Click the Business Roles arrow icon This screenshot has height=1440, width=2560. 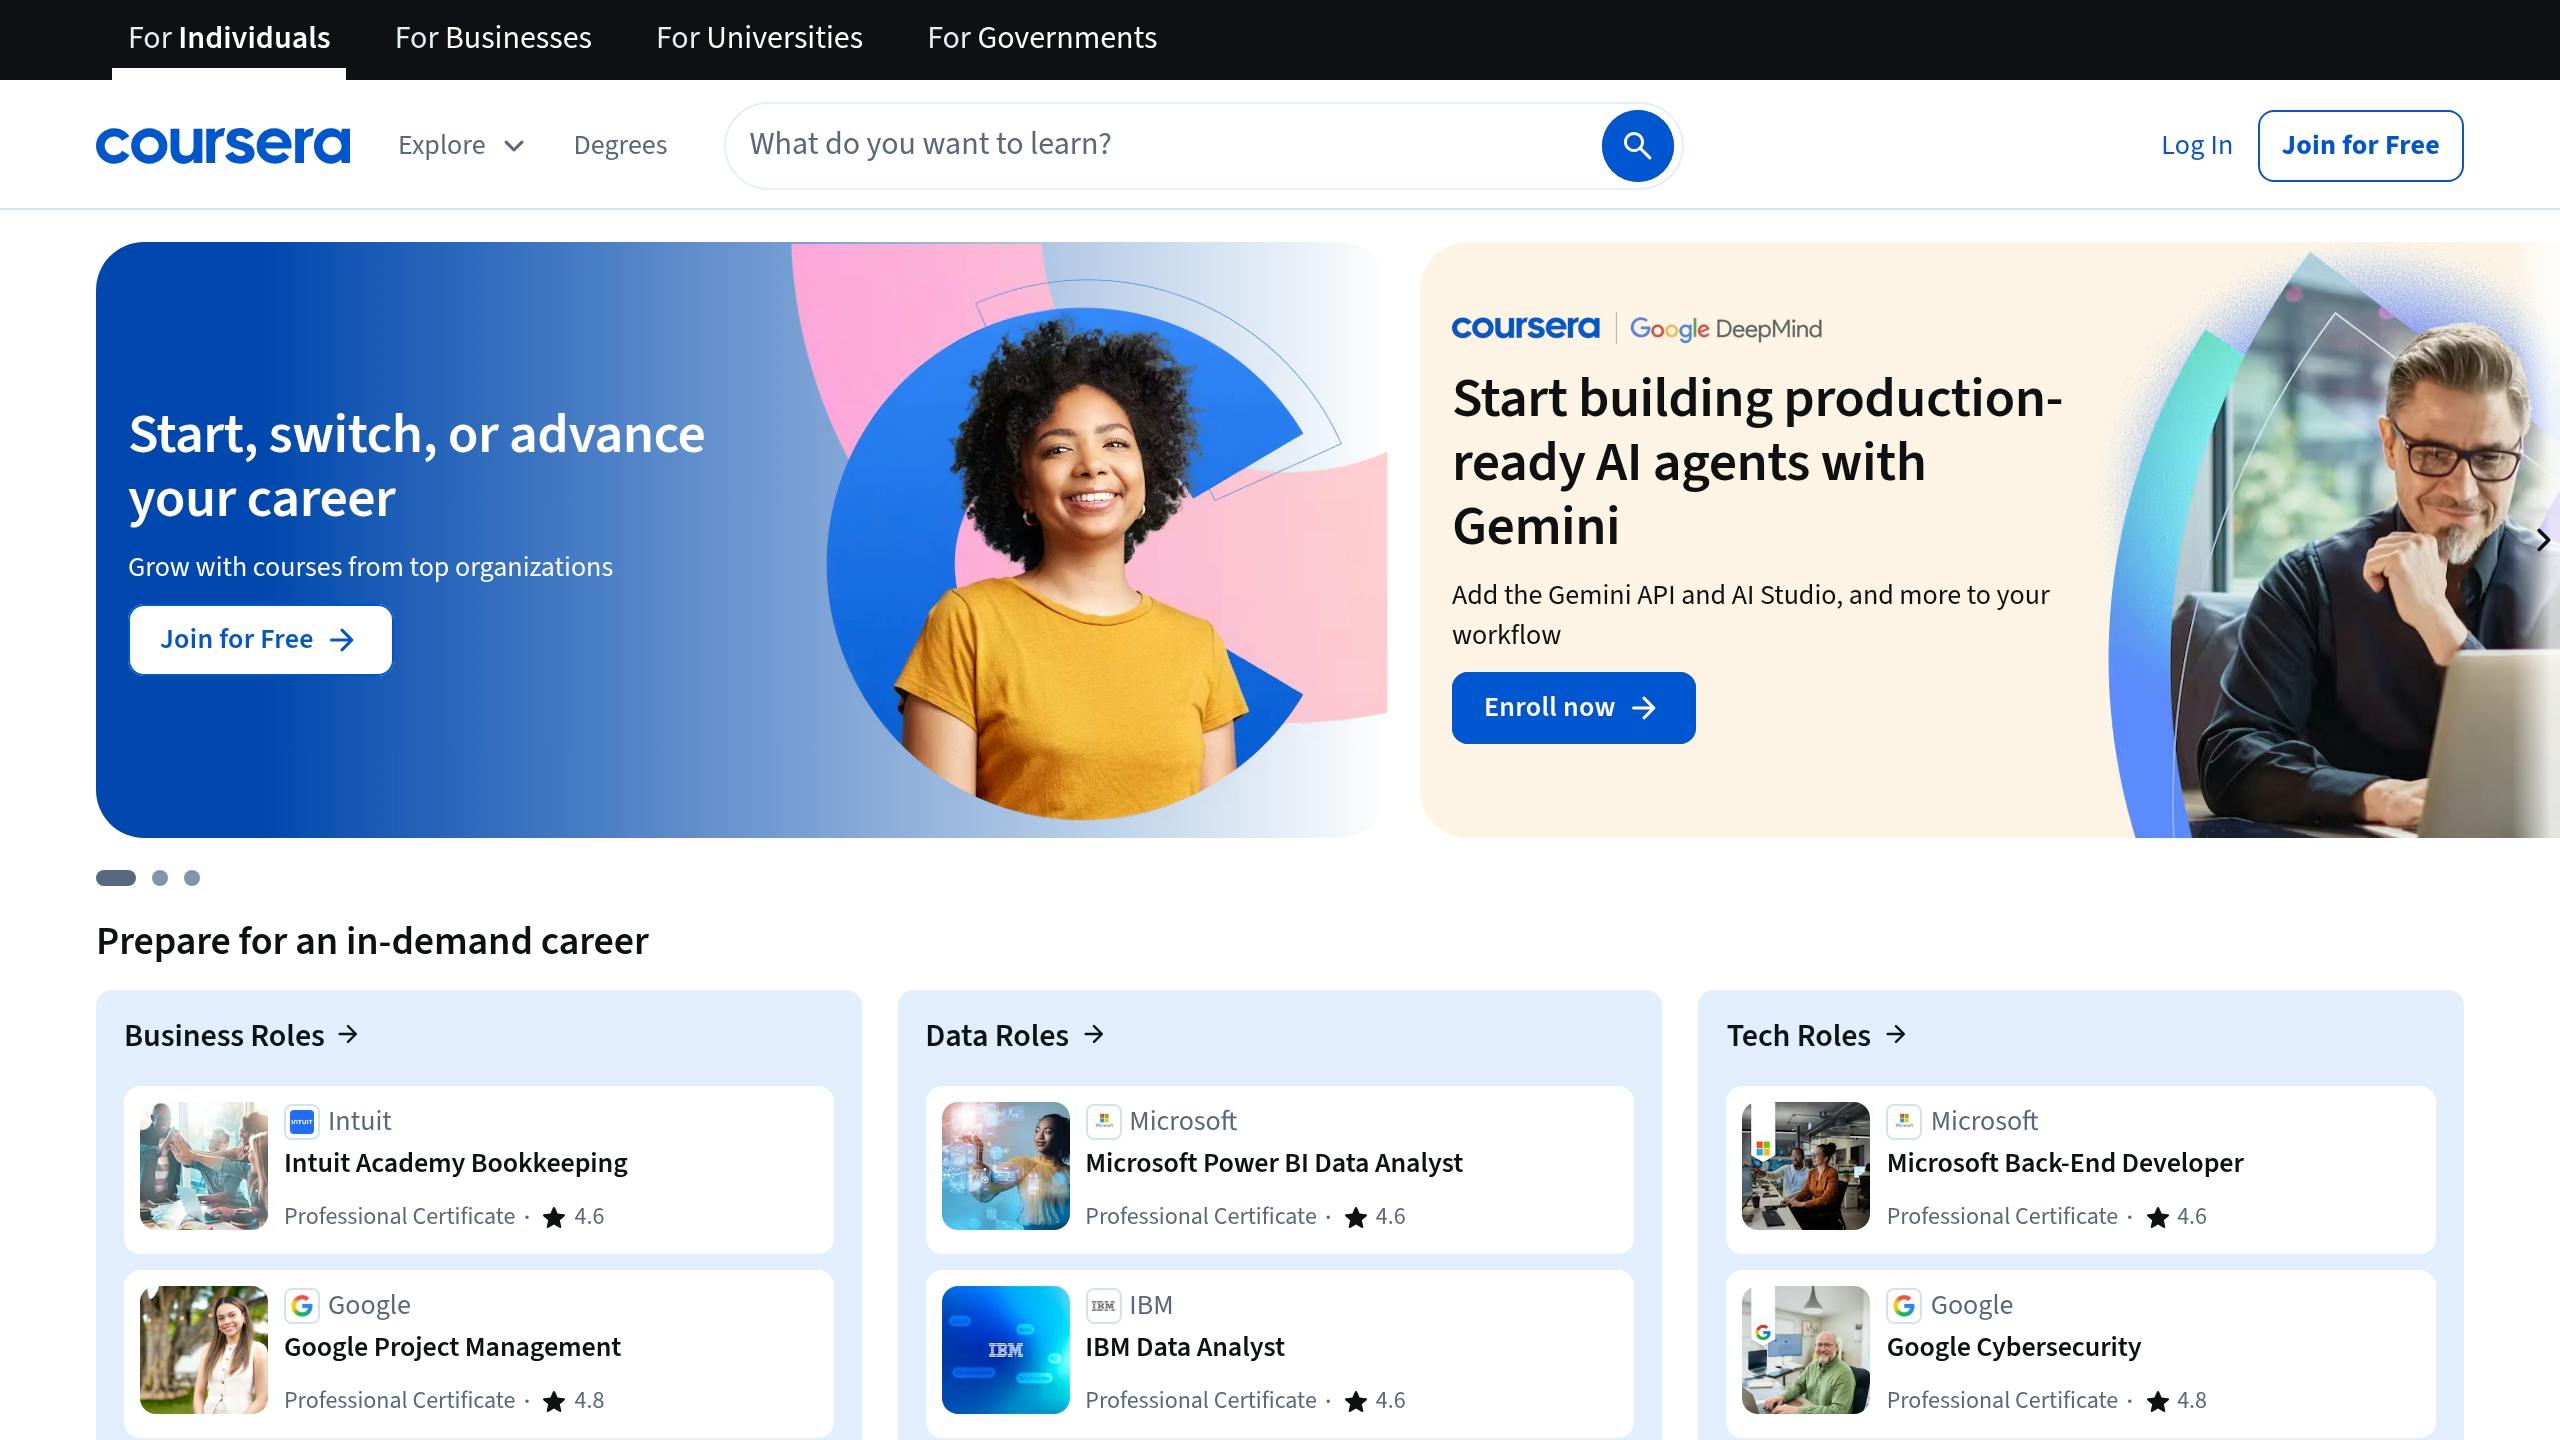348,1034
